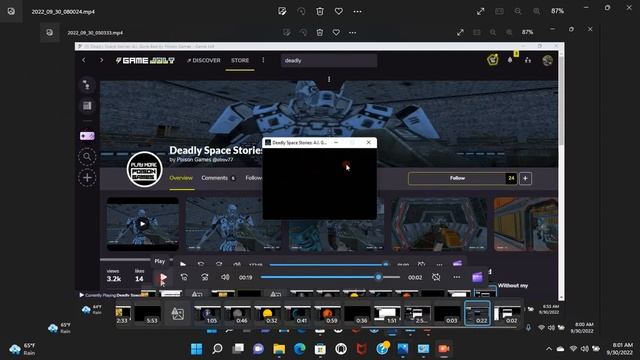The height and width of the screenshot is (360, 640).
Task: Click Game Jolt sidebar plus circle icon
Action: pos(87,178)
